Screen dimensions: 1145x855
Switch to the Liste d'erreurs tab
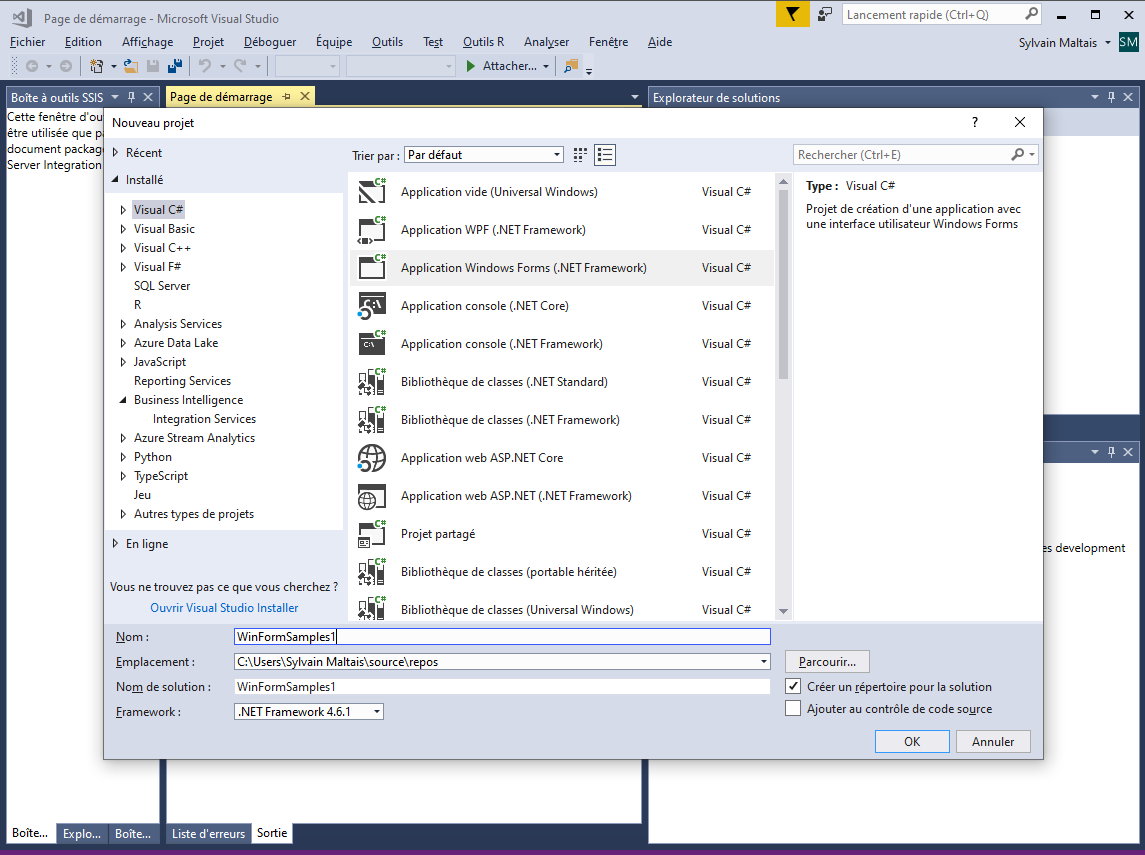point(208,833)
